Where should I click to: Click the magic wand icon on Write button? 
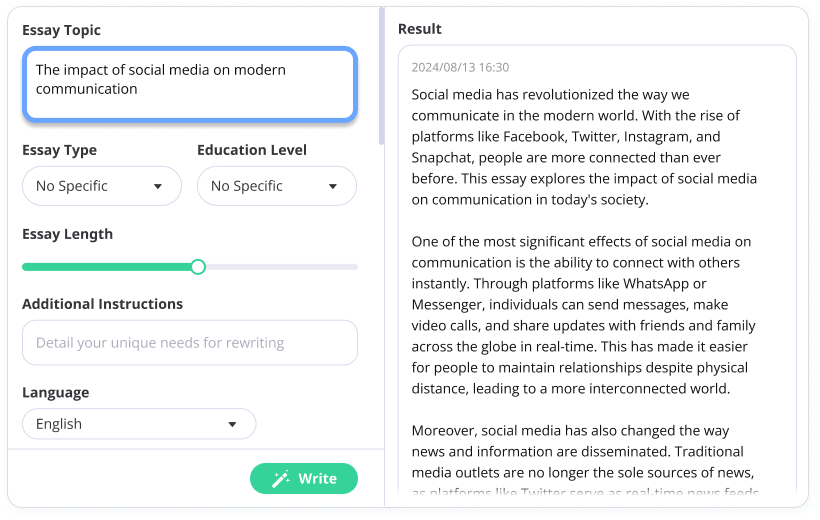(x=281, y=478)
